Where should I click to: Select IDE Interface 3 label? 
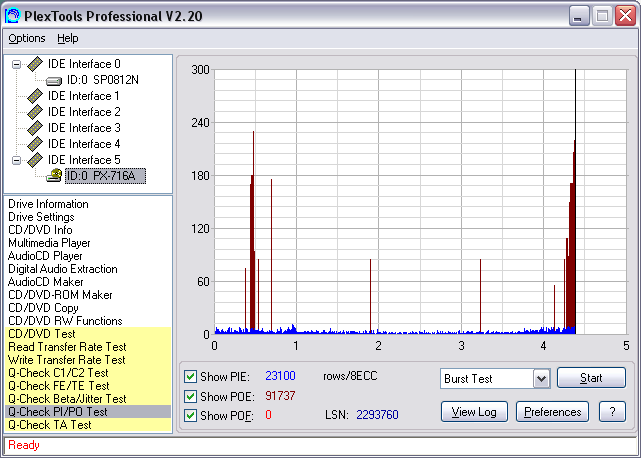coord(84,128)
